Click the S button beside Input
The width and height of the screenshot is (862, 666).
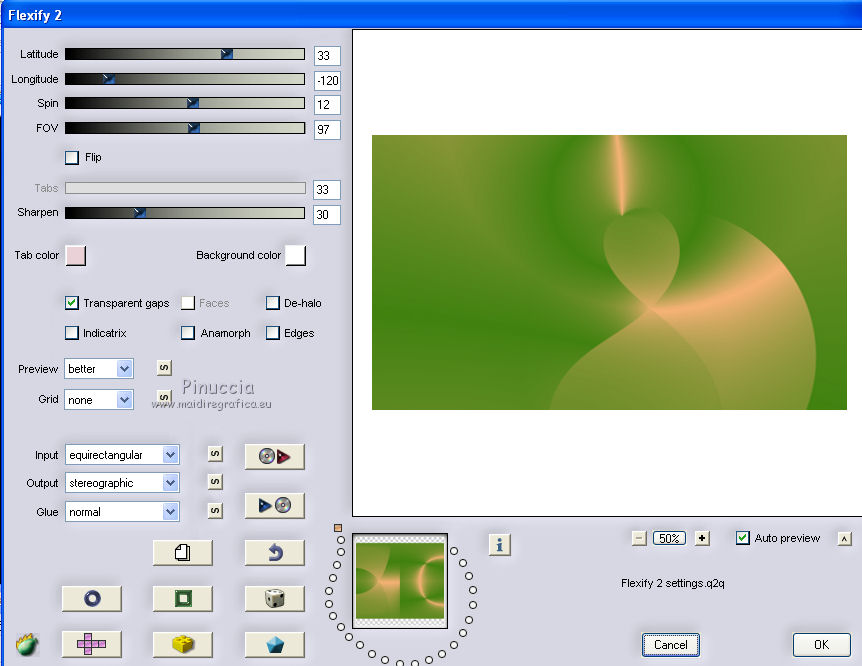[215, 454]
